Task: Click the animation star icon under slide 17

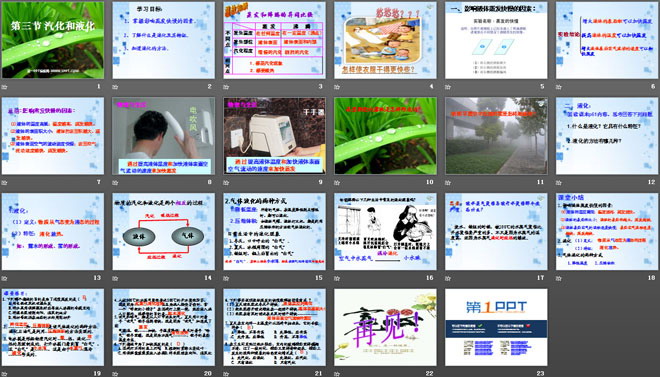Action: point(448,278)
